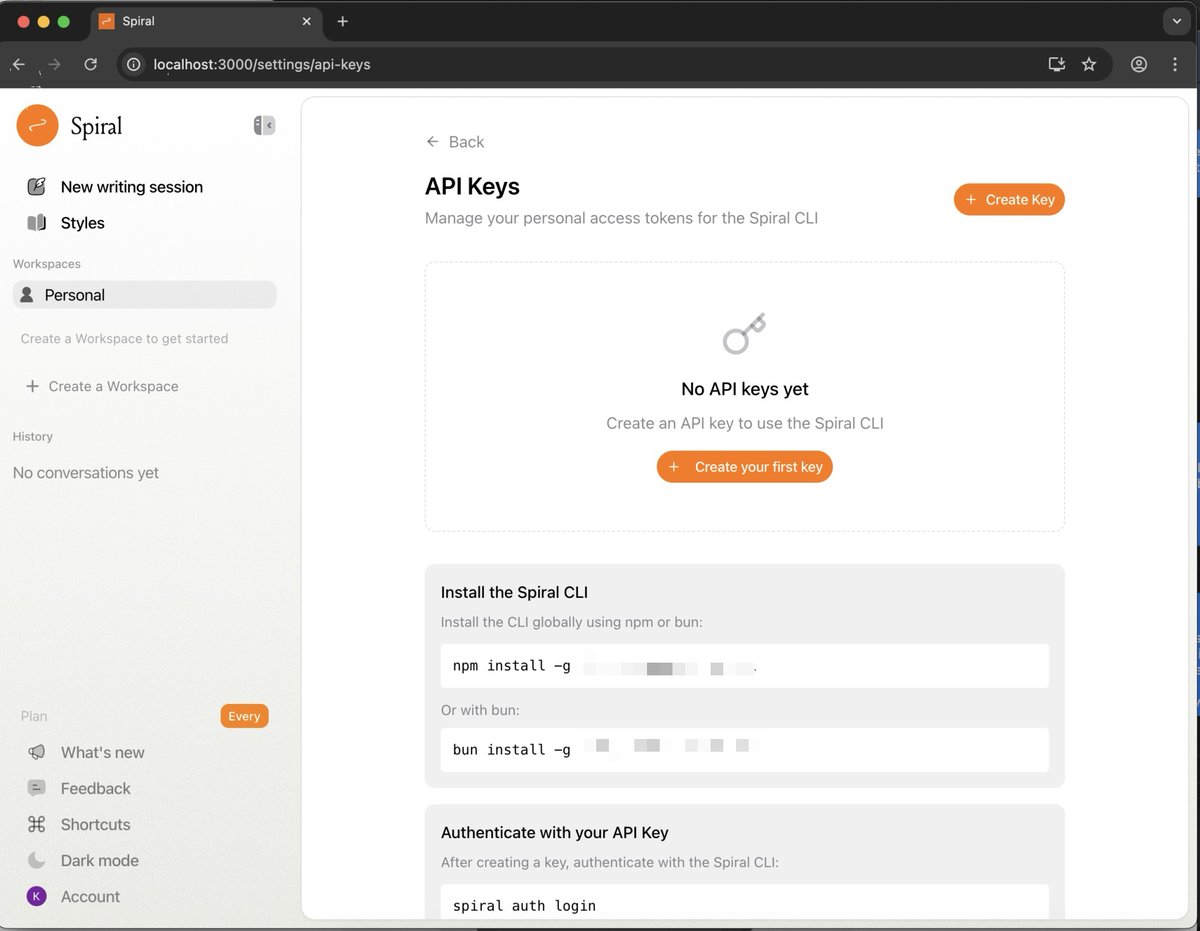Click Authenticate with your API Key heading
The height and width of the screenshot is (931, 1200).
[x=554, y=832]
